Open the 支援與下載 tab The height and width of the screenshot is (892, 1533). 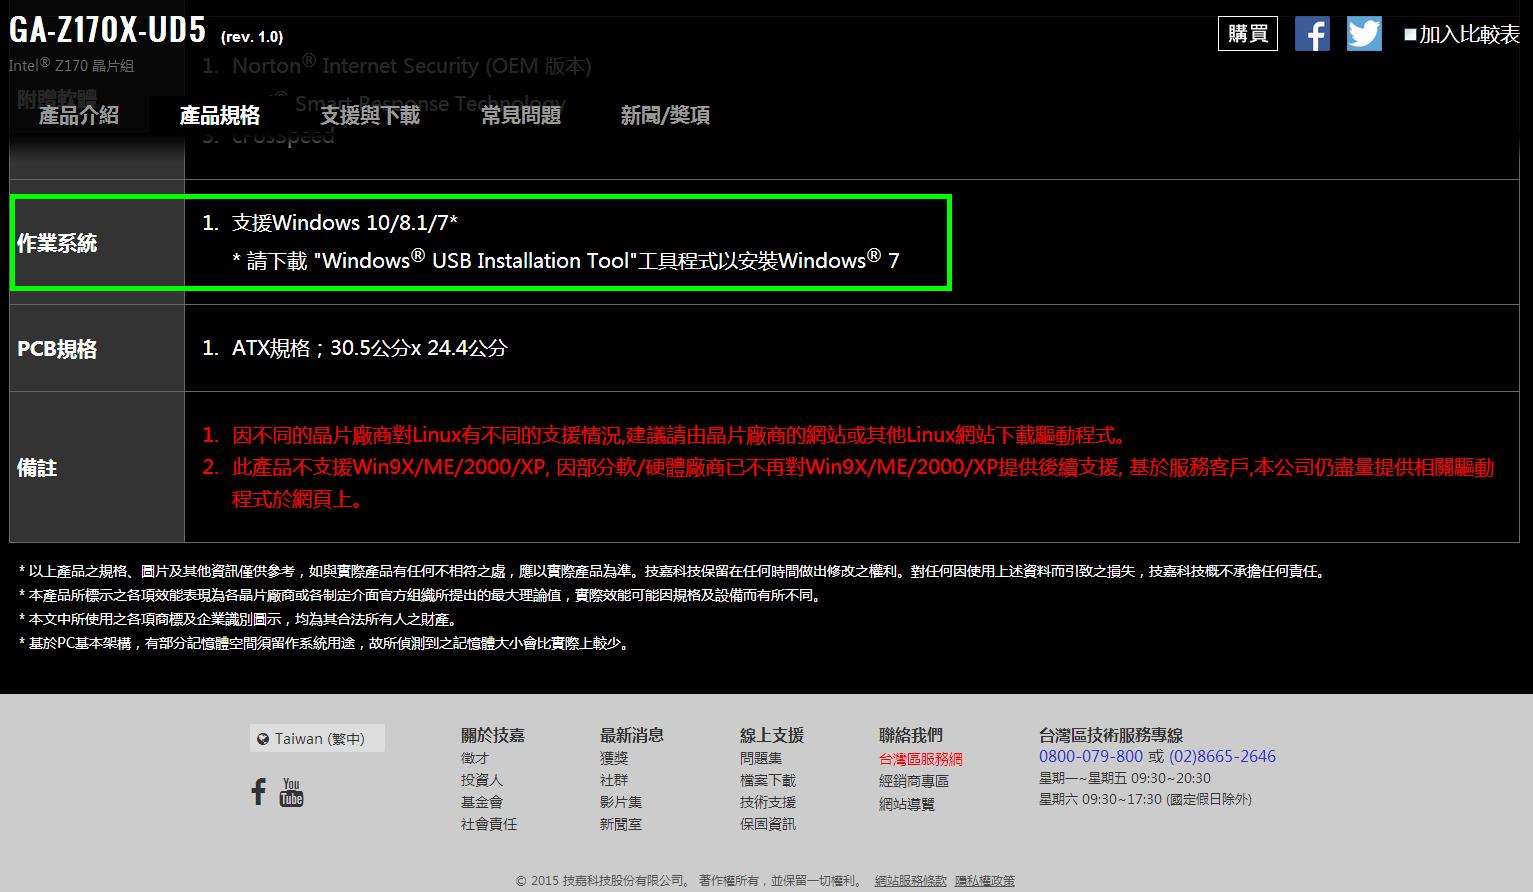[370, 115]
